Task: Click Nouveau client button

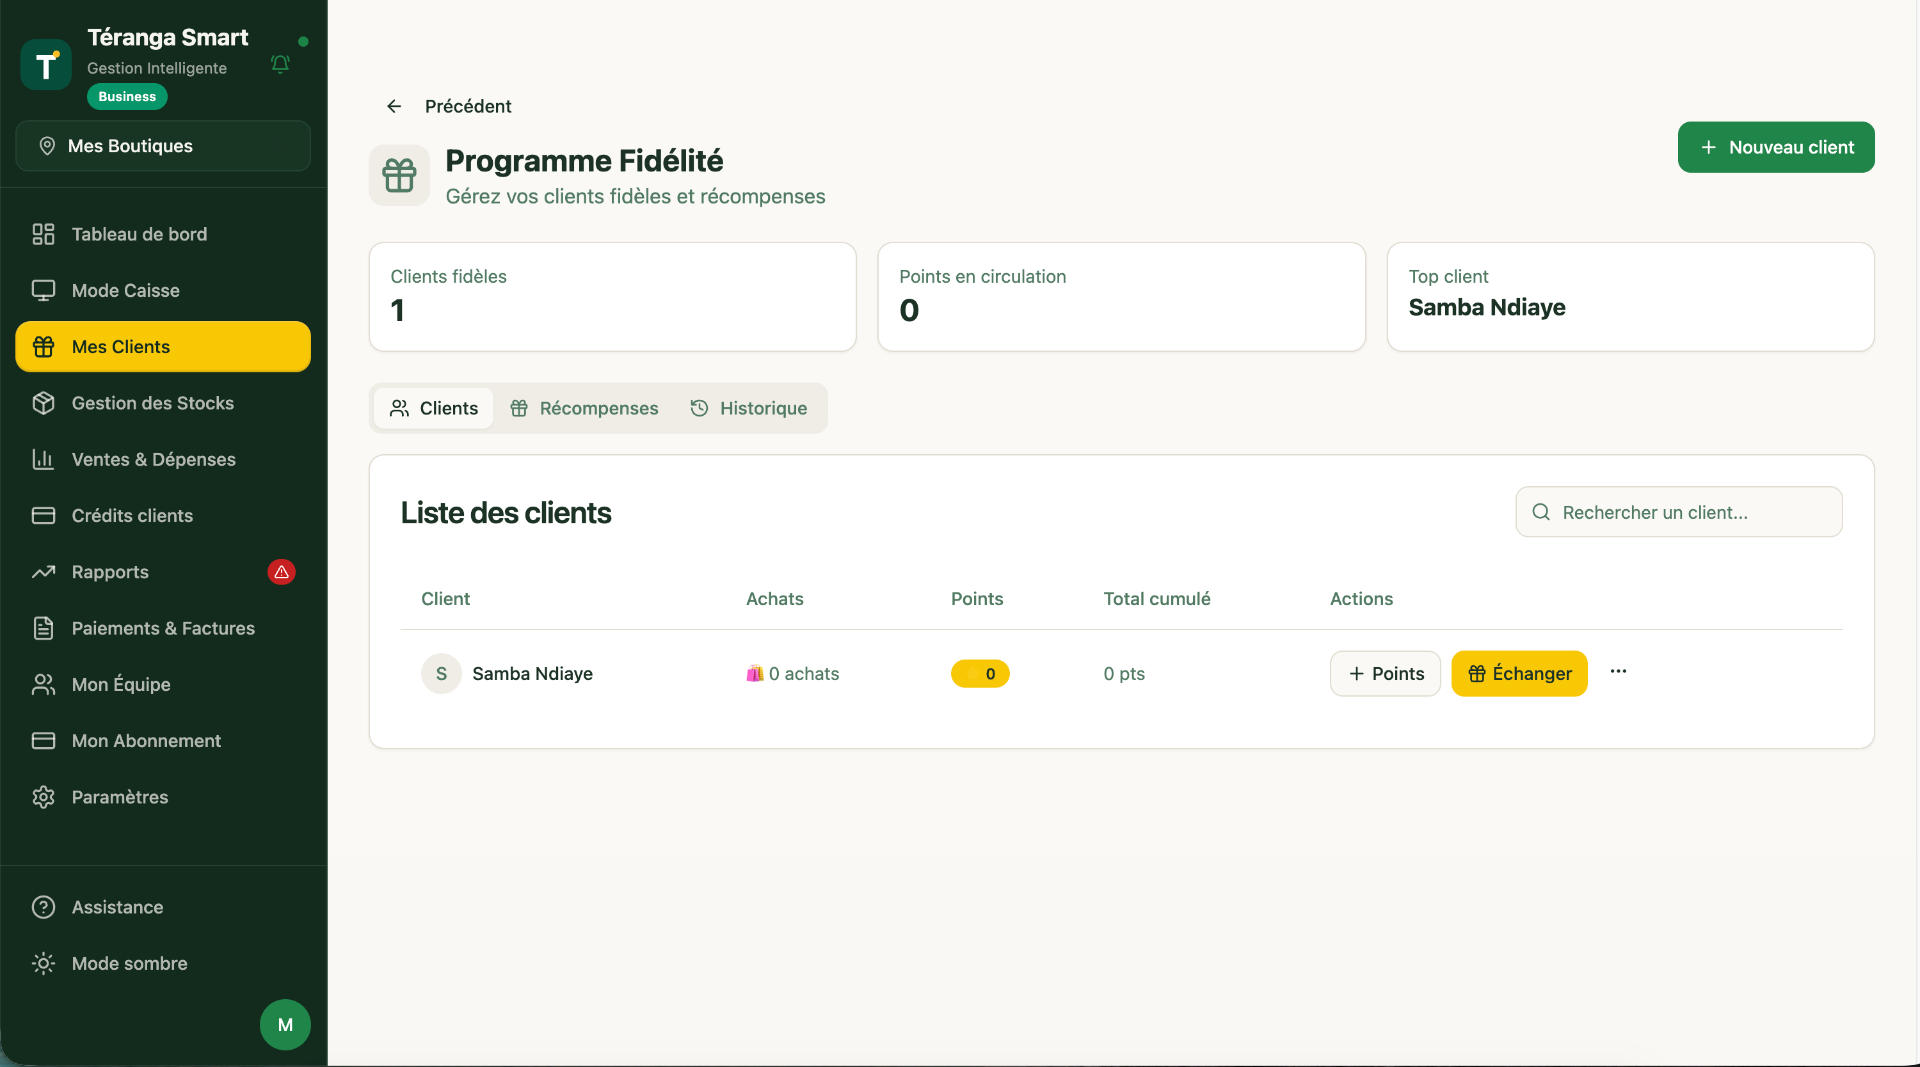Action: pyautogui.click(x=1776, y=147)
